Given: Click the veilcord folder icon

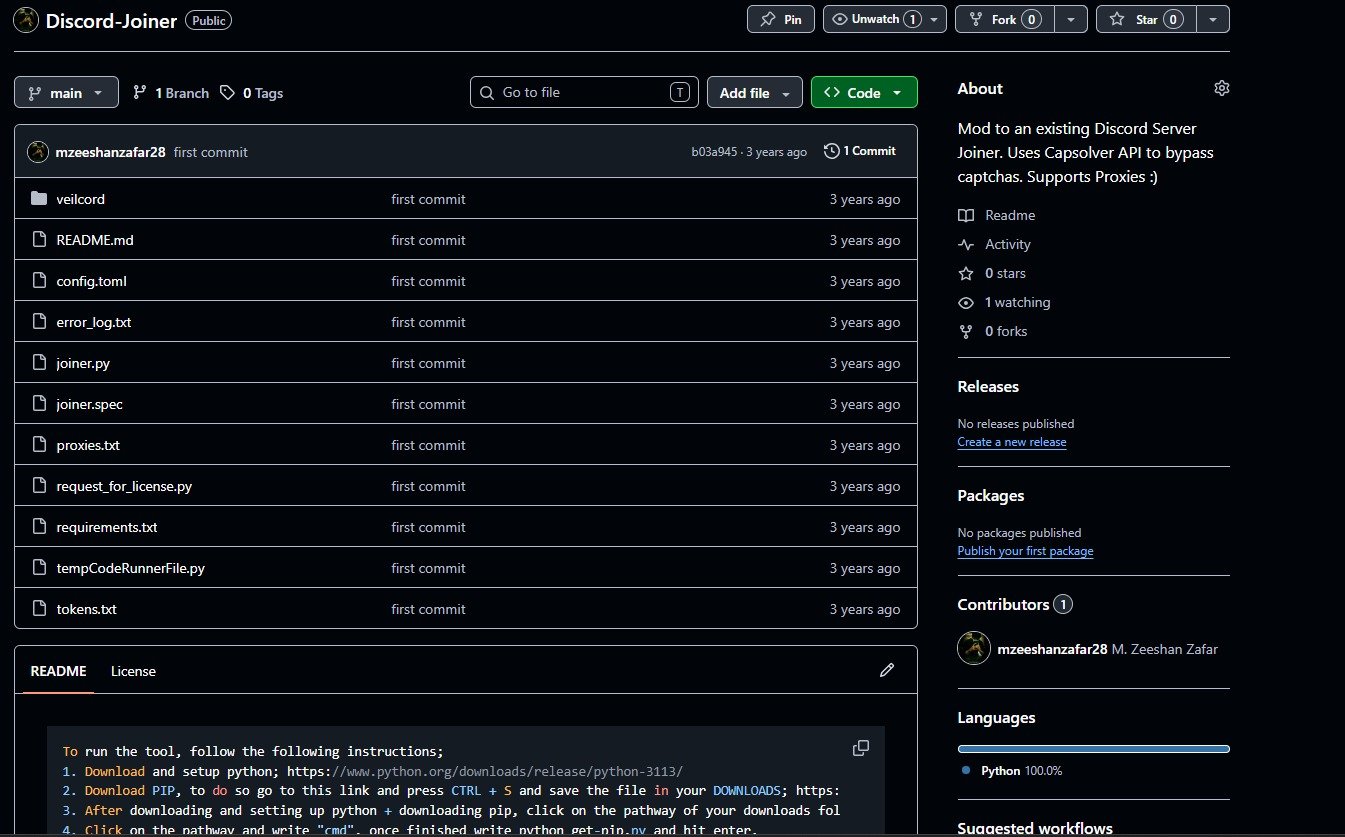Looking at the screenshot, I should (39, 199).
